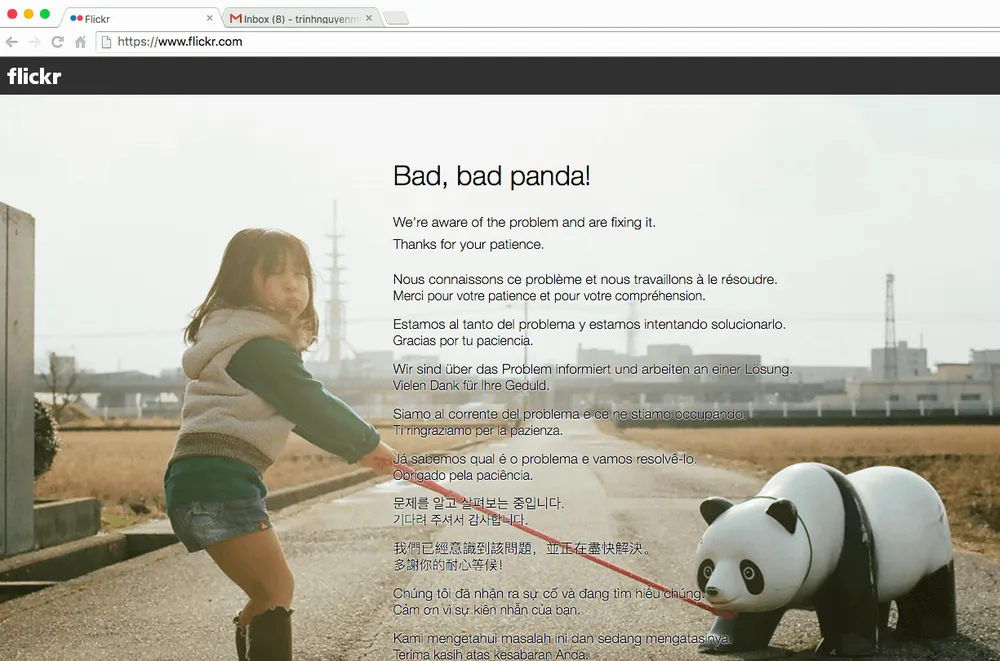
Task: Click the Flickr logo in the header
Action: tap(34, 76)
